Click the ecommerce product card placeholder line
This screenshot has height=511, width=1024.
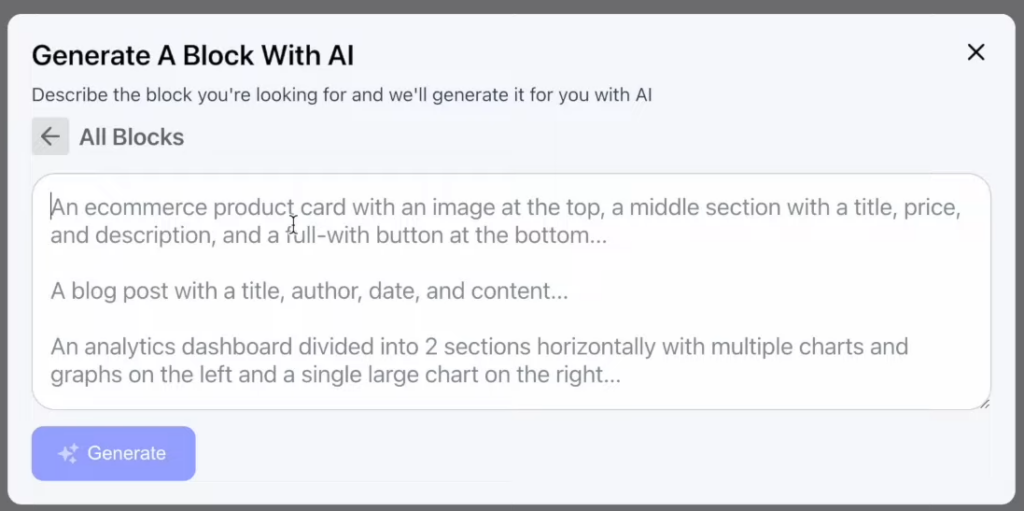coord(506,208)
